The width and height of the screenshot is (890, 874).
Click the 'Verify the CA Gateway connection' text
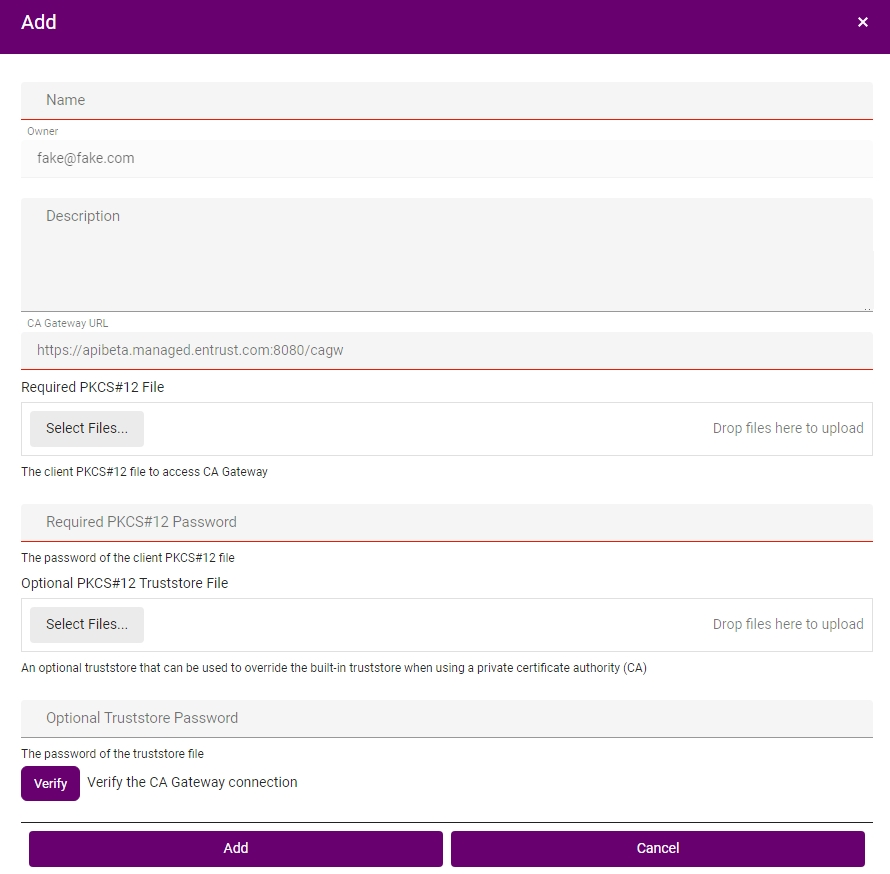pyautogui.click(x=192, y=782)
